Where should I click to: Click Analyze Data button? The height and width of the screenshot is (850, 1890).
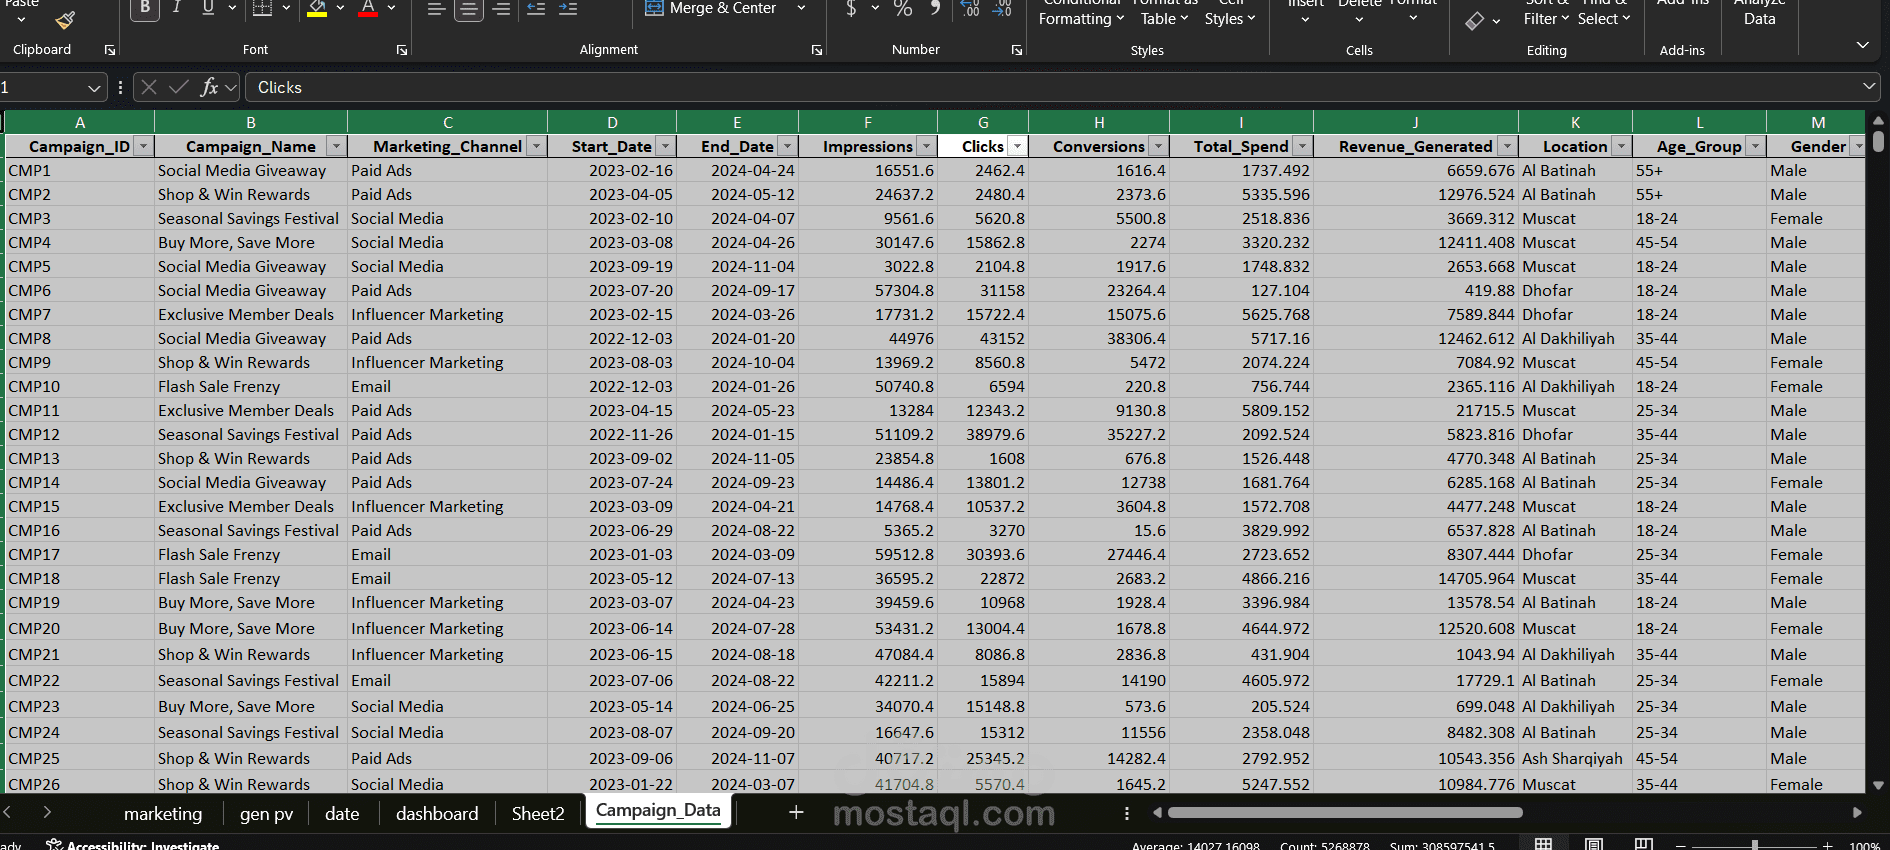click(1759, 12)
